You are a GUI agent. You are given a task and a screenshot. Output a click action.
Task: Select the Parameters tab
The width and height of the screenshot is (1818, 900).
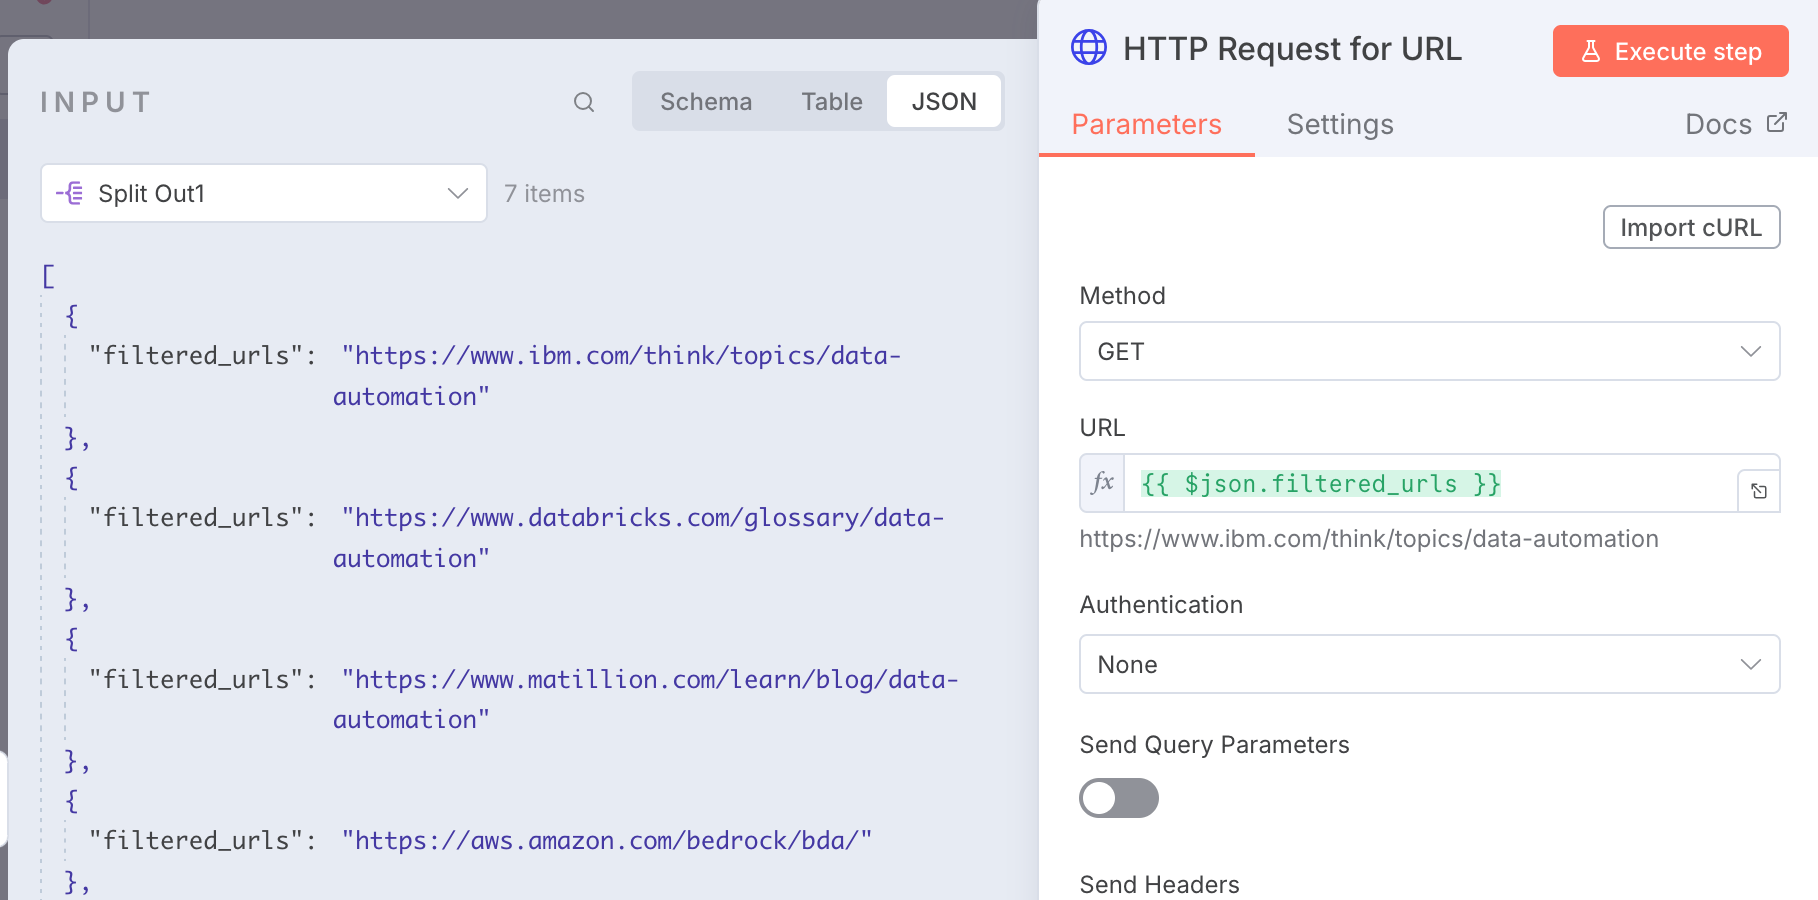click(1146, 124)
